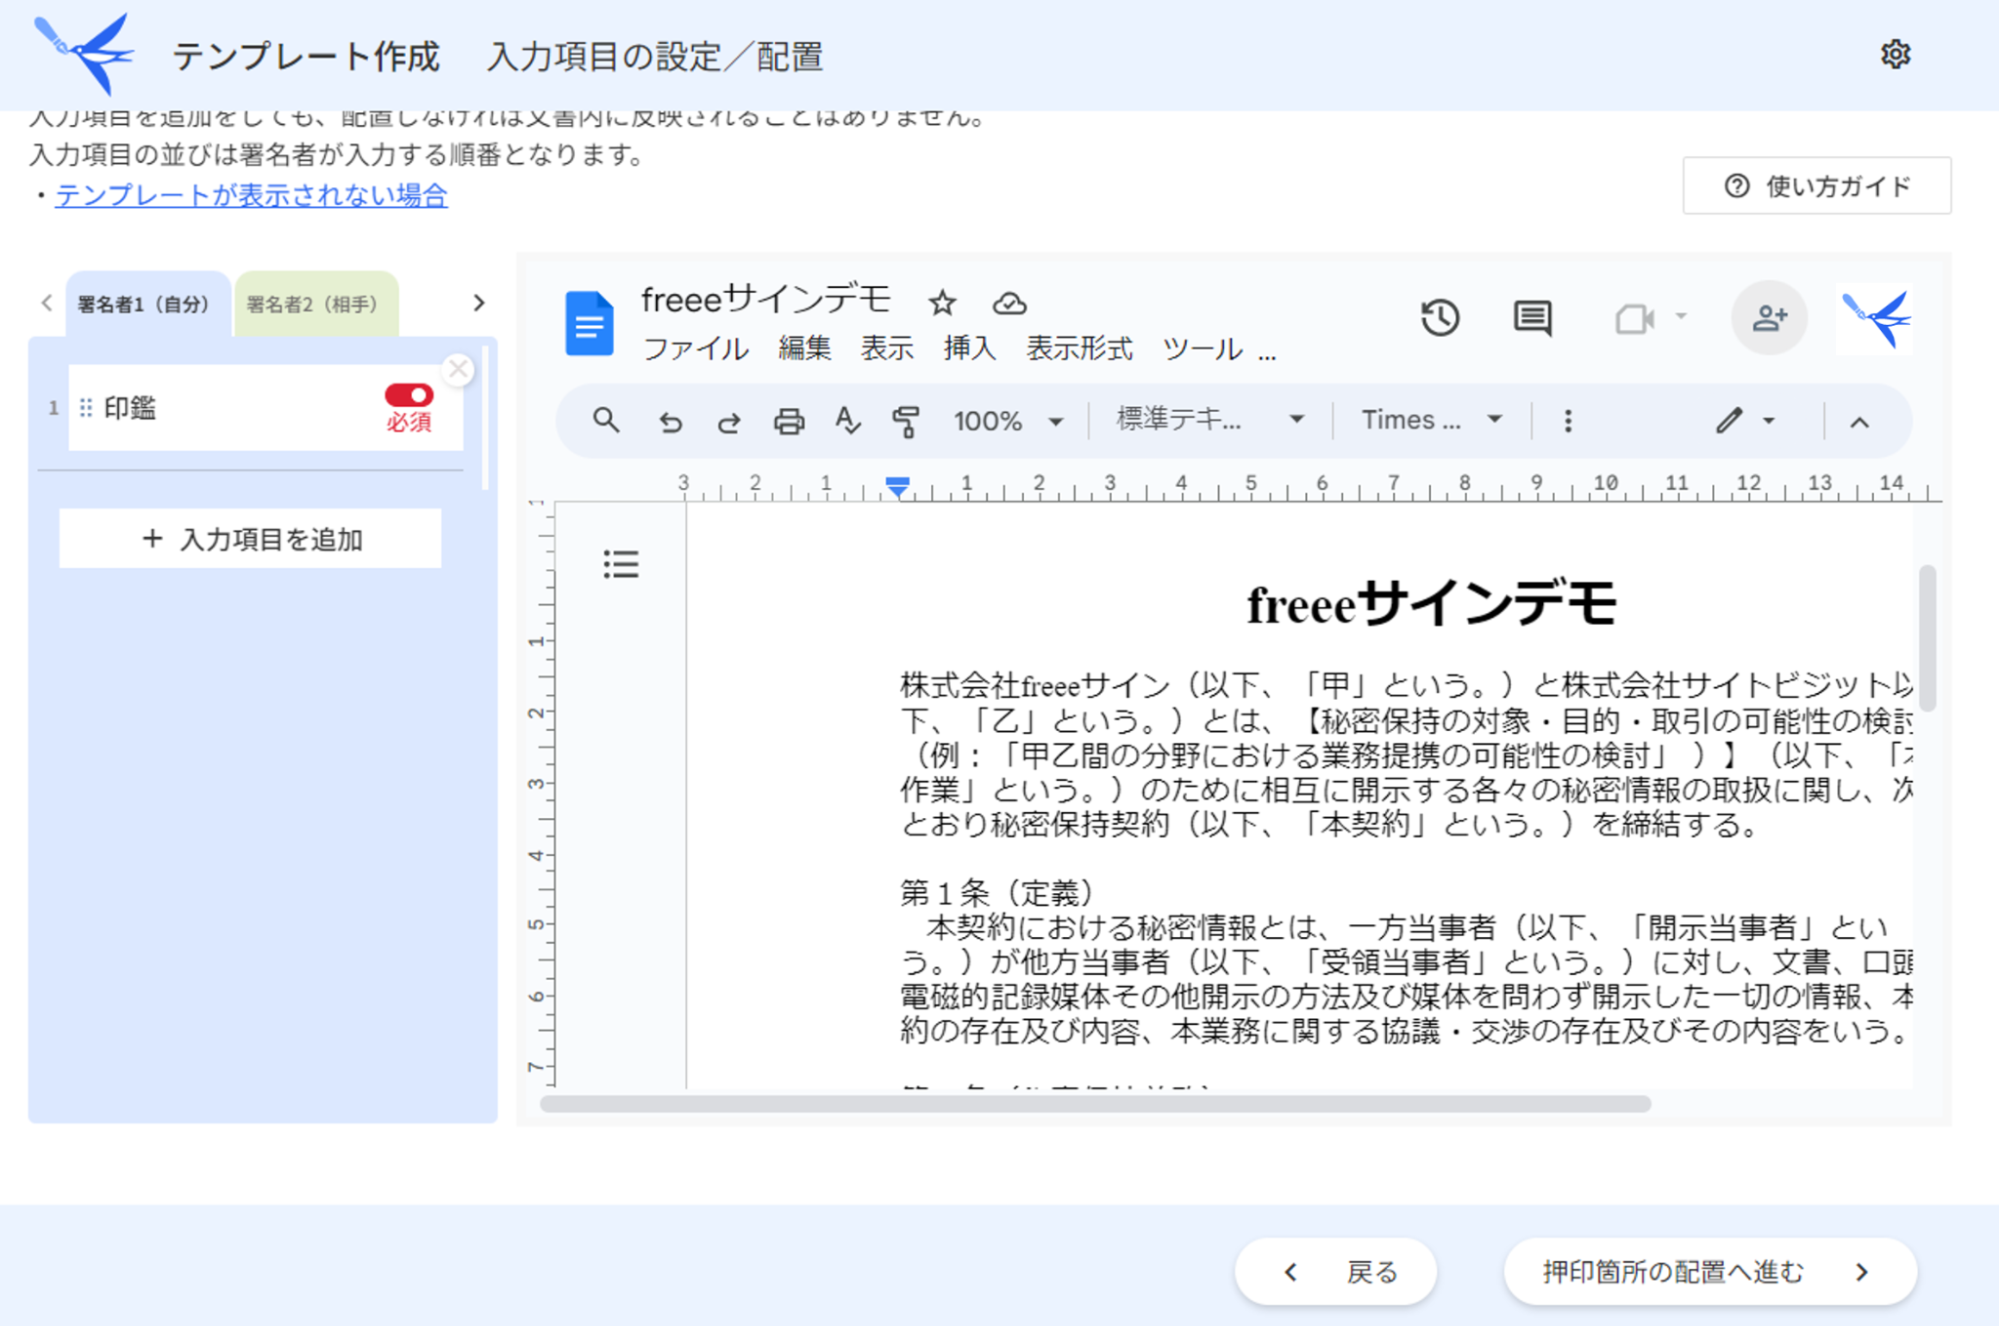Viewport: 1999px width, 1326px height.
Task: Remove the 印鑑 item with X button
Action: pos(458,369)
